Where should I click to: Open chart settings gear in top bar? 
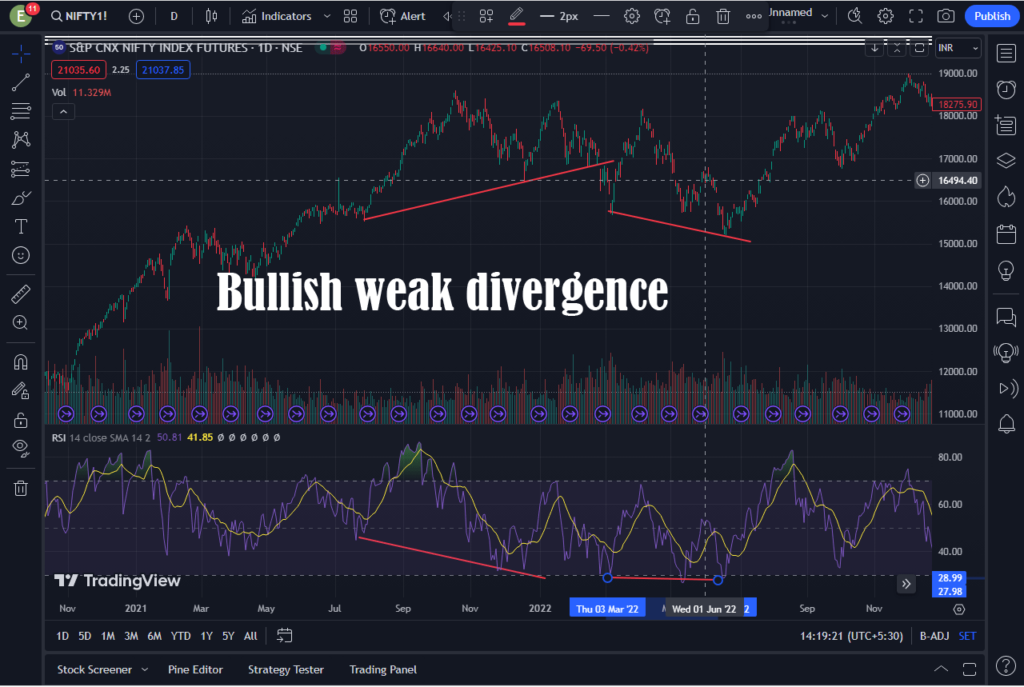pyautogui.click(x=885, y=16)
